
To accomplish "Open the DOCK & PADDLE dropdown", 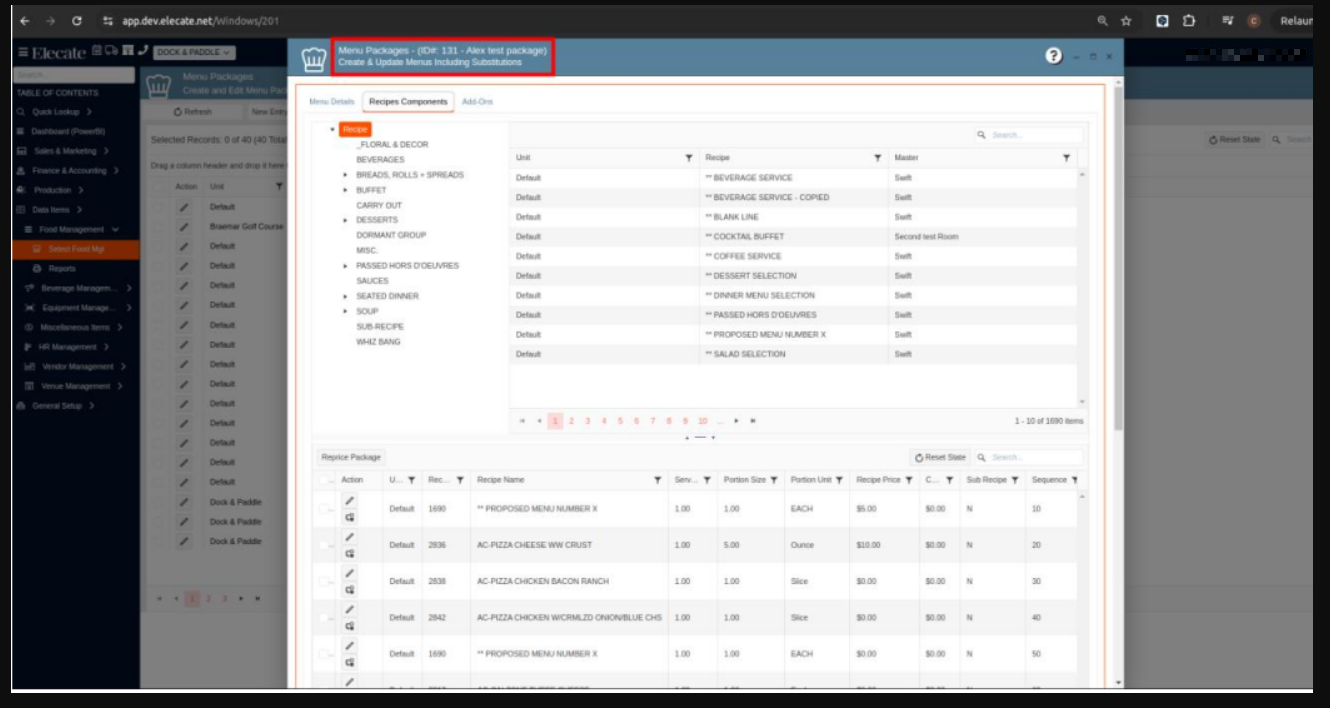I will [x=194, y=52].
